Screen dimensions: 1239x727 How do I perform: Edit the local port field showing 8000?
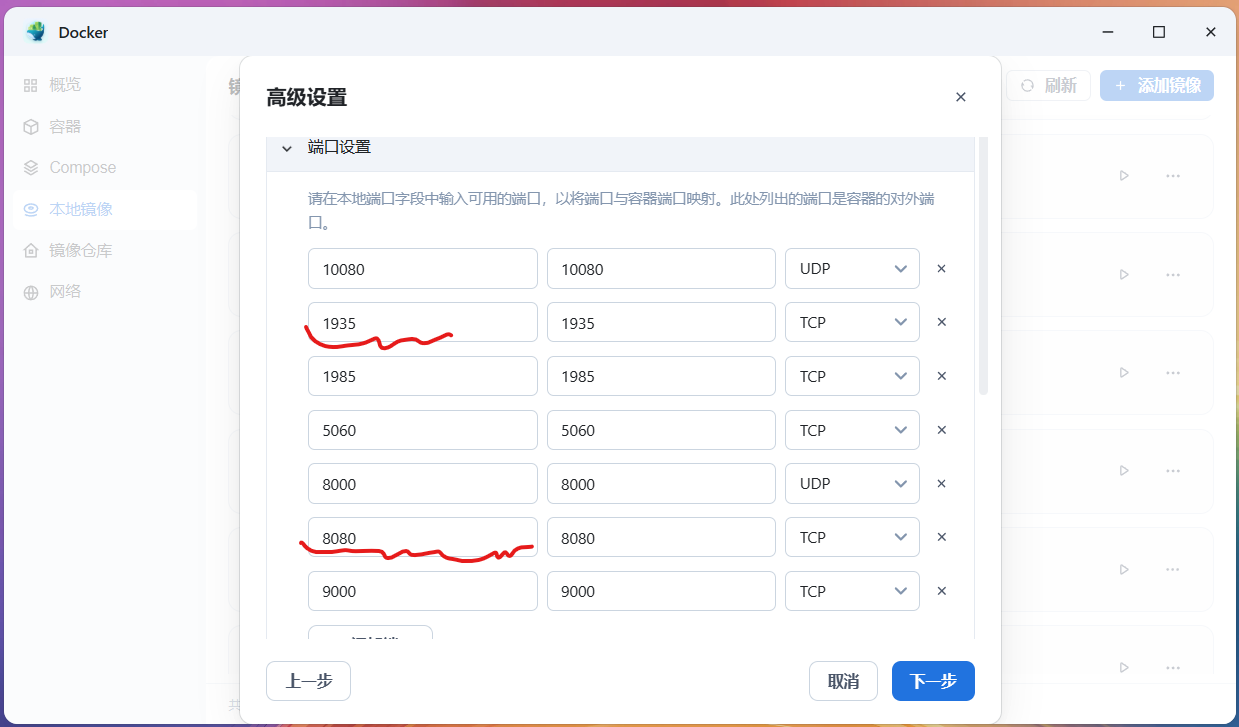point(423,483)
